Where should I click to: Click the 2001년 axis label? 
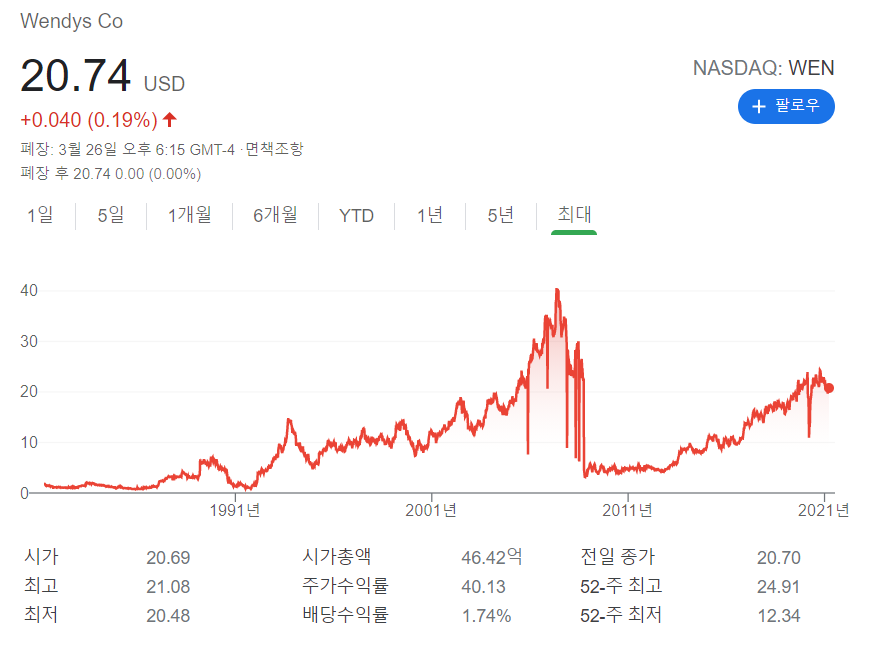click(431, 510)
